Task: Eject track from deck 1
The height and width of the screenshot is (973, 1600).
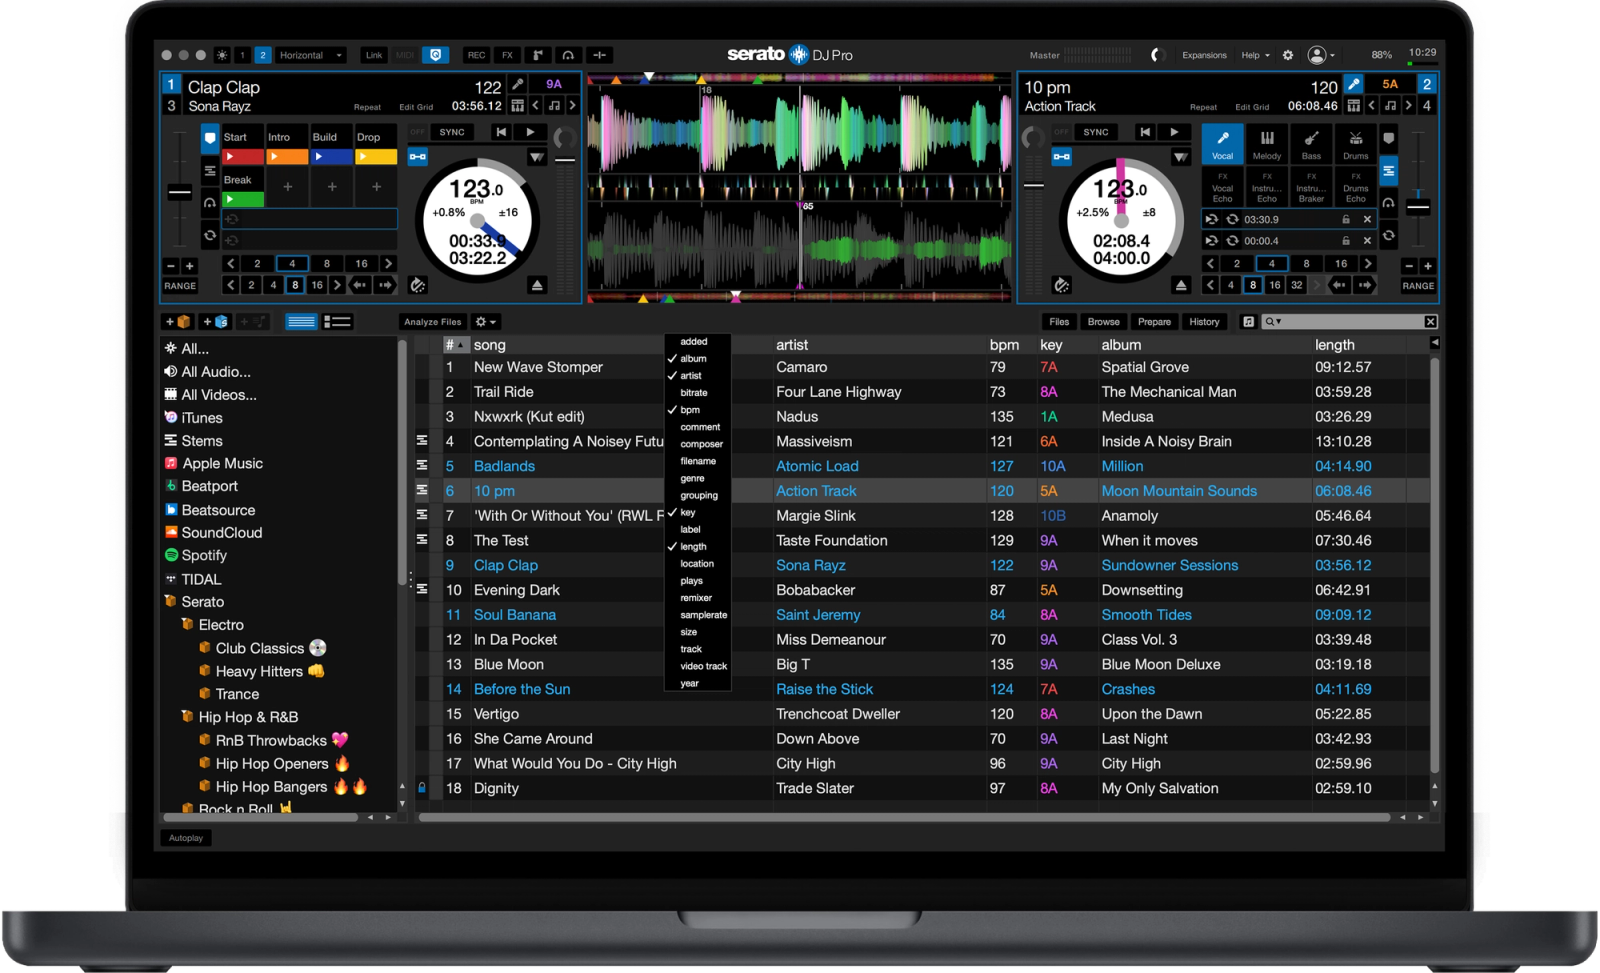Action: click(x=537, y=285)
